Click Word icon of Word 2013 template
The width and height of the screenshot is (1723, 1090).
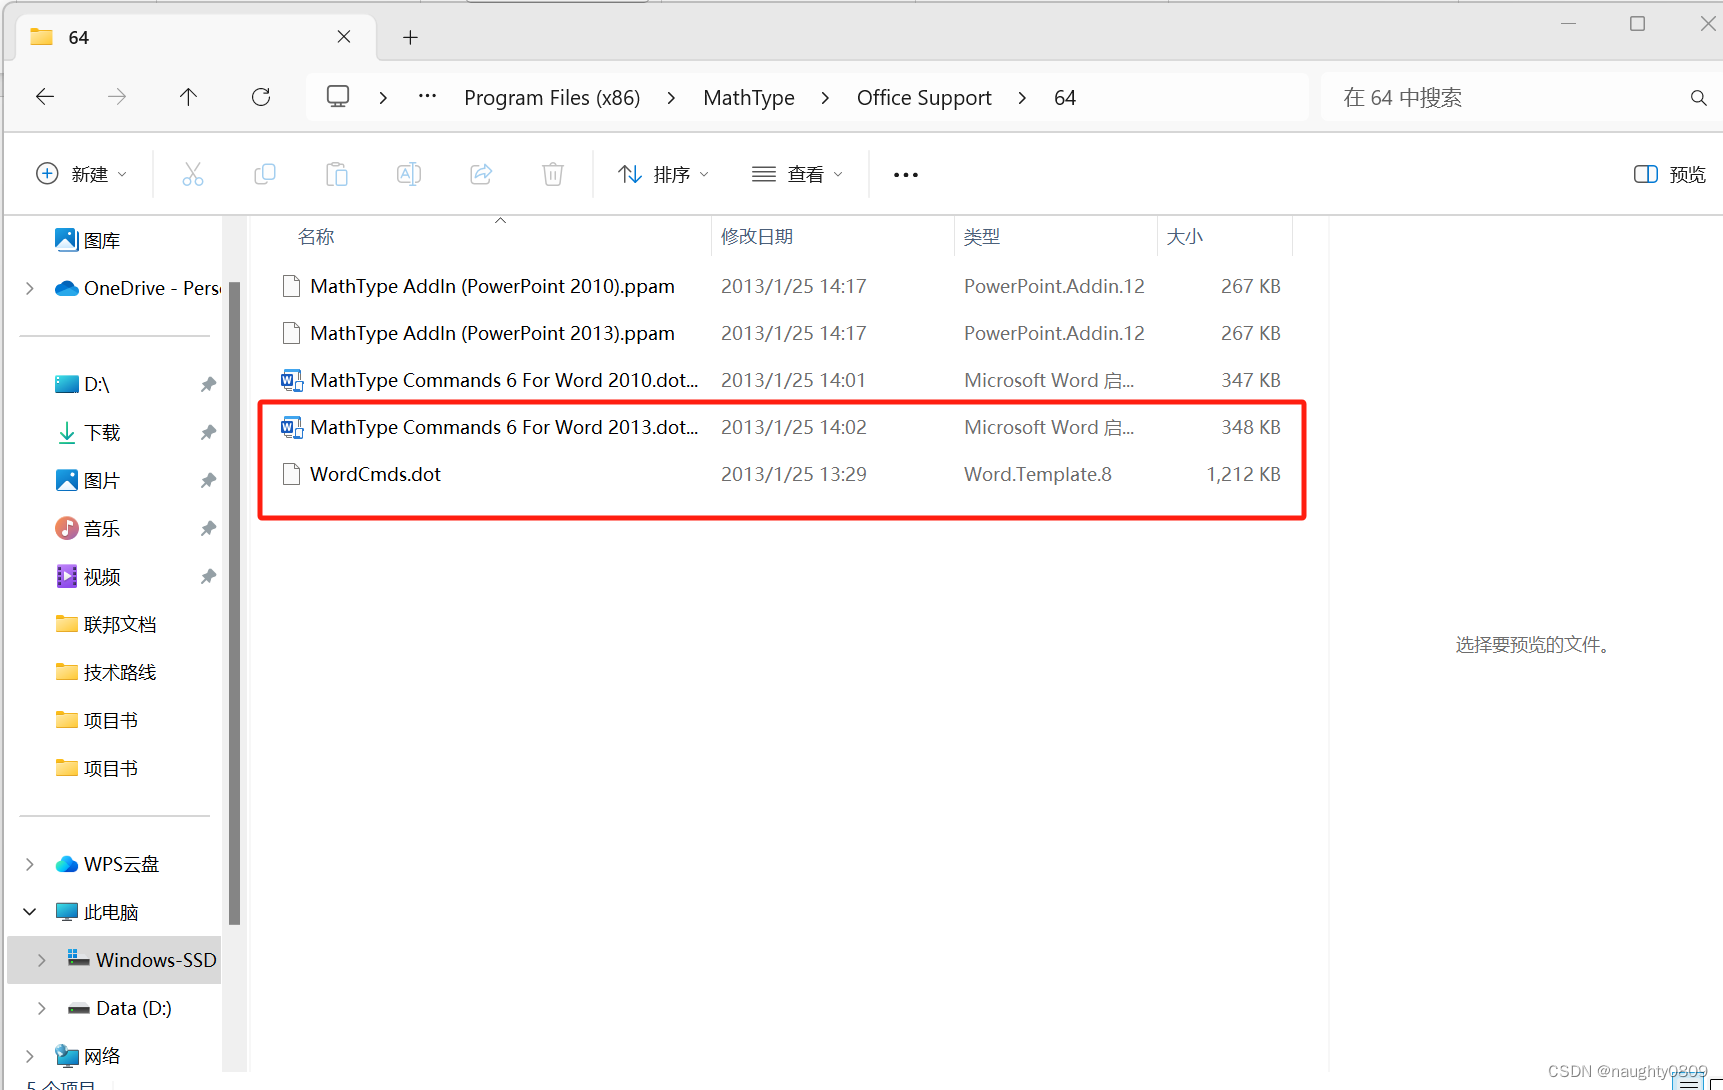click(292, 428)
